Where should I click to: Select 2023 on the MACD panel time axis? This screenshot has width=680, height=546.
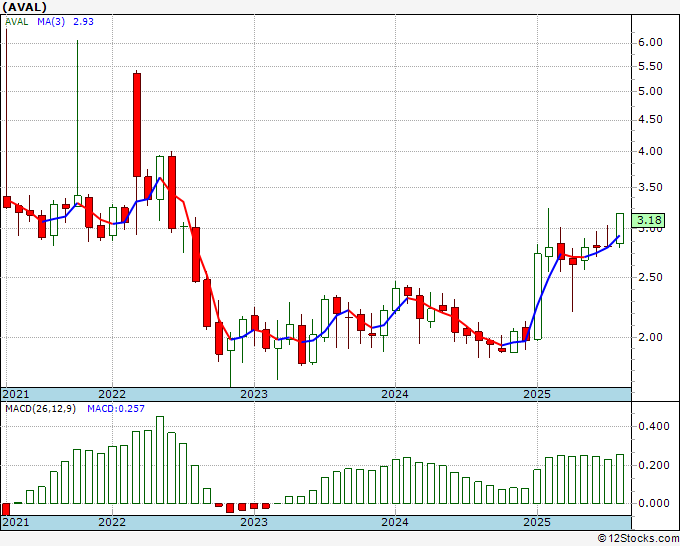click(254, 522)
